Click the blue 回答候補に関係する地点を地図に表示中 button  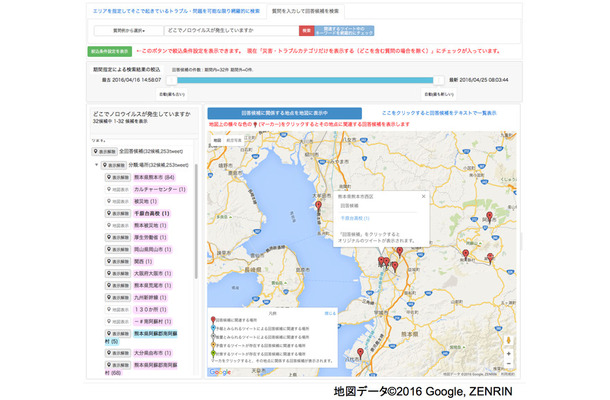tap(284, 113)
